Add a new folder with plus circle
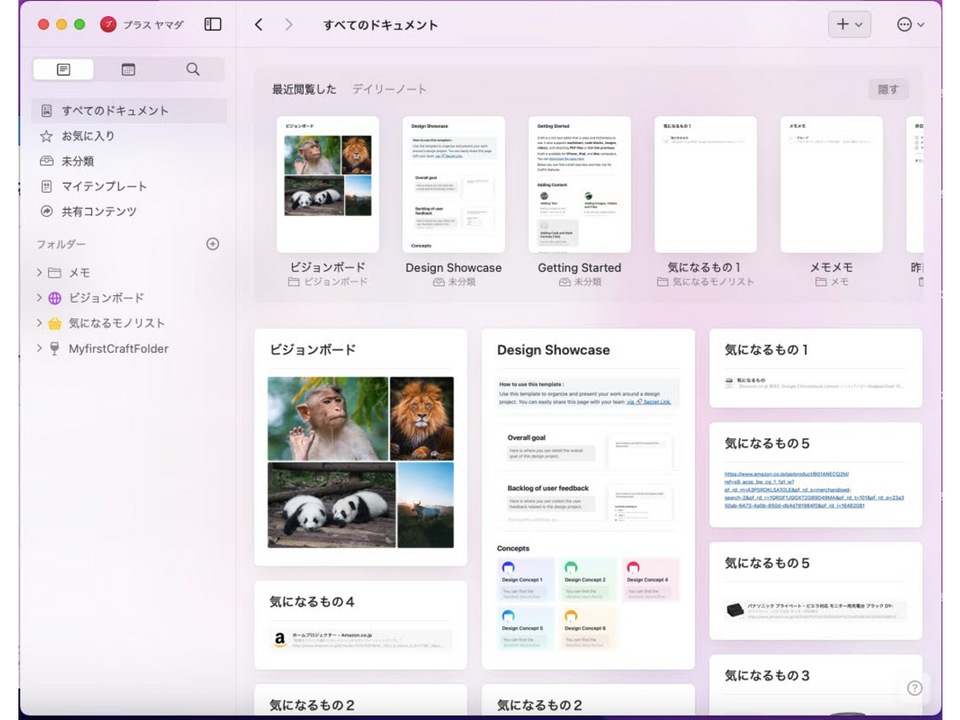 coord(212,244)
